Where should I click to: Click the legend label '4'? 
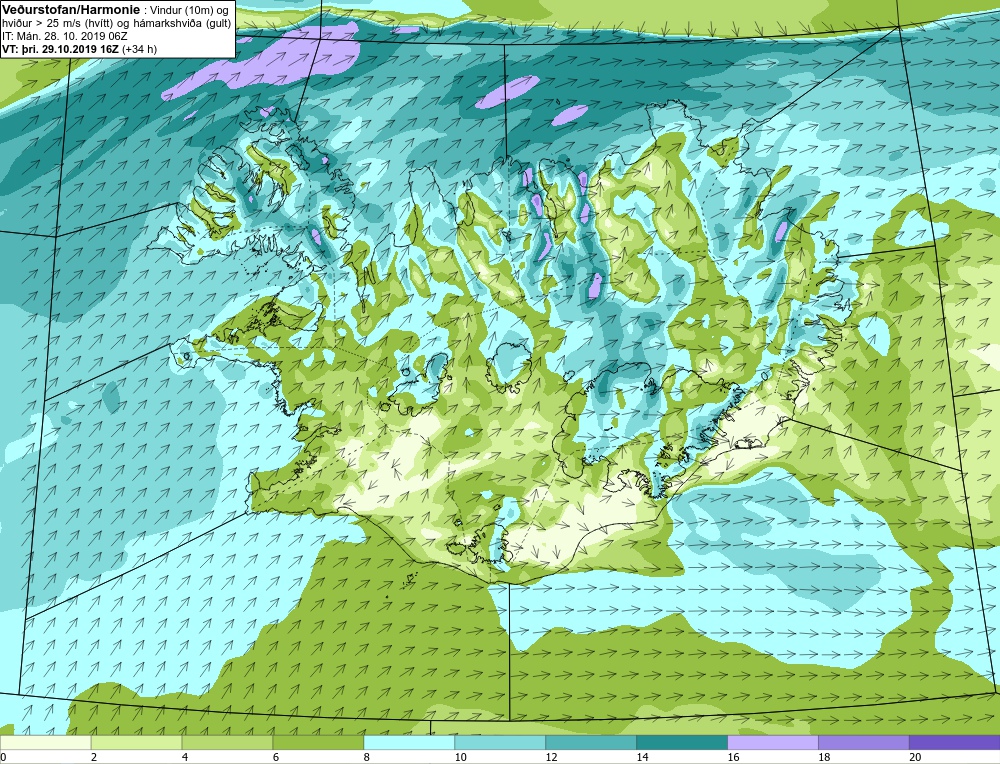[185, 757]
